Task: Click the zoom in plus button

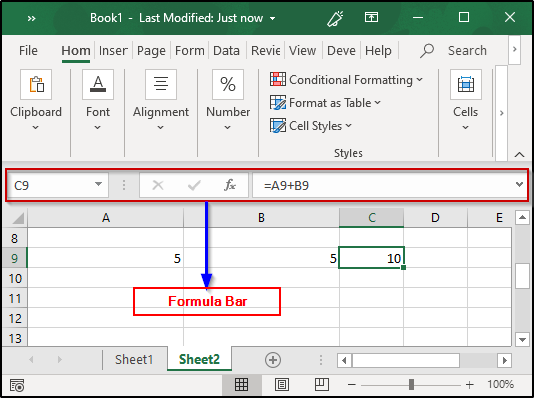Action: coord(470,385)
